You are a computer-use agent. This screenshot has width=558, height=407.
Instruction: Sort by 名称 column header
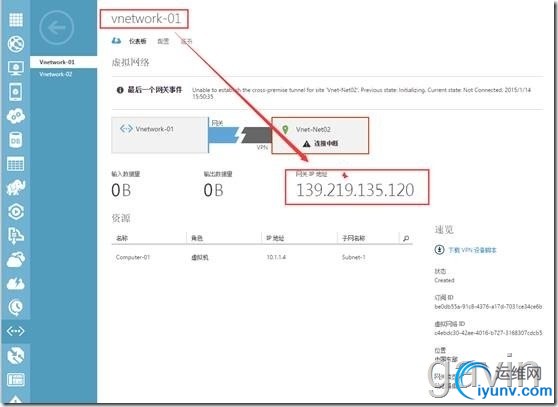[122, 238]
